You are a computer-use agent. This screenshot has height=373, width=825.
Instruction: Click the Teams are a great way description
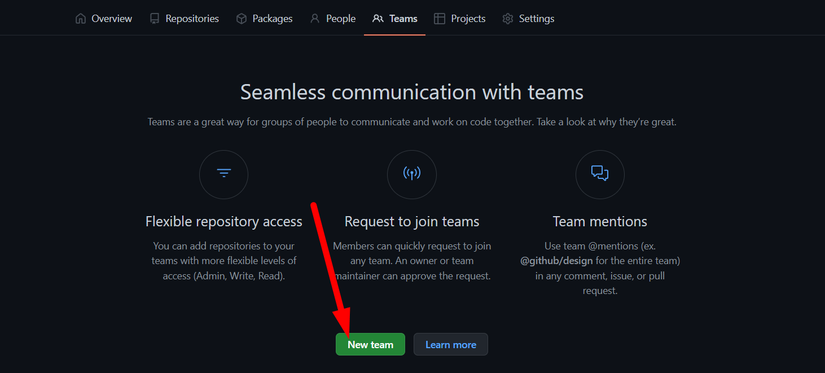412,122
